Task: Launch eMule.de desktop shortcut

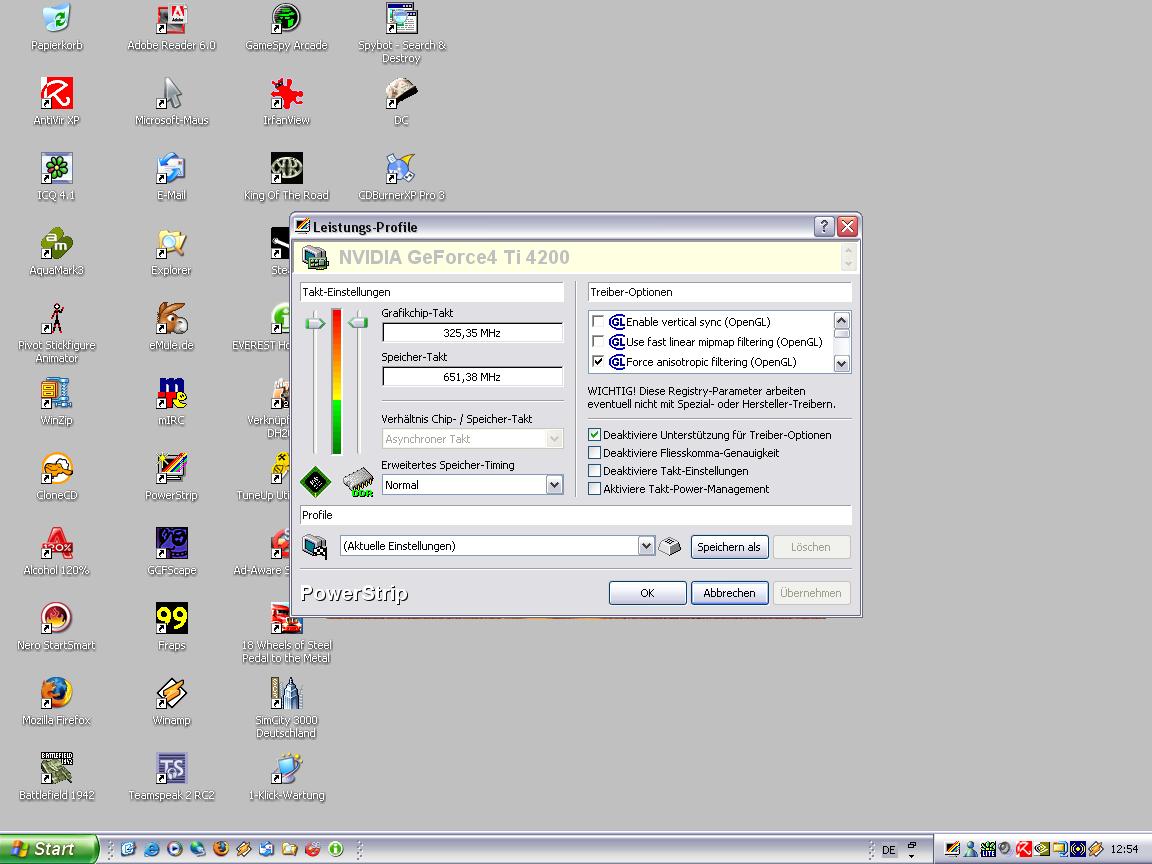Action: (171, 318)
